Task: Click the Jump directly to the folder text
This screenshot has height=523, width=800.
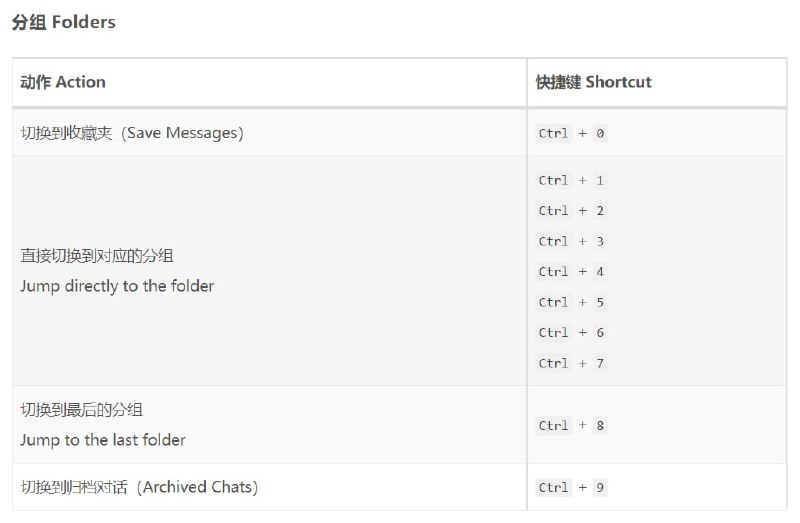Action: 117,286
